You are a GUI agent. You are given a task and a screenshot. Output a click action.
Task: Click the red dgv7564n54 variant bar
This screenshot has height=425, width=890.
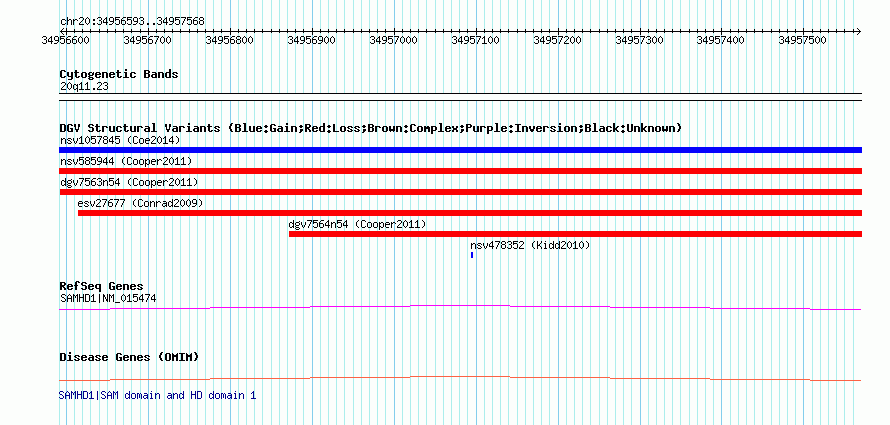click(575, 234)
